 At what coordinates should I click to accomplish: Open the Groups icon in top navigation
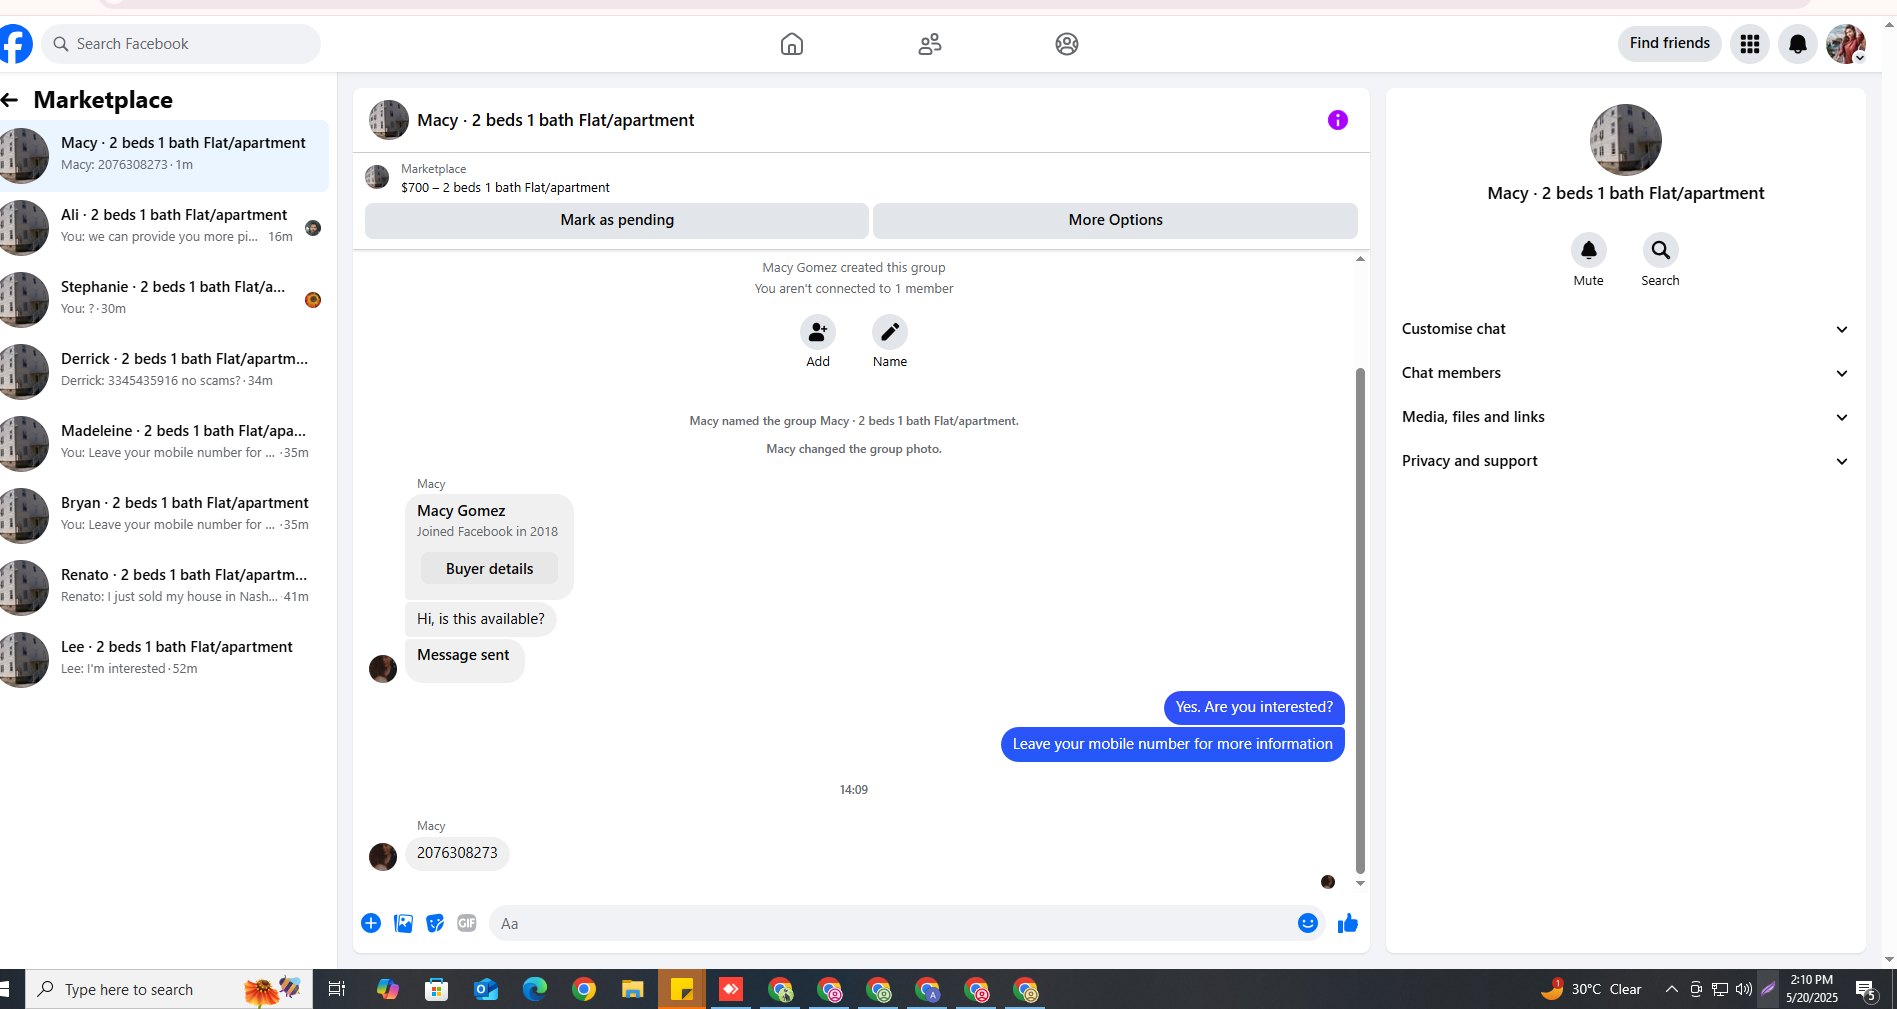pos(1067,44)
